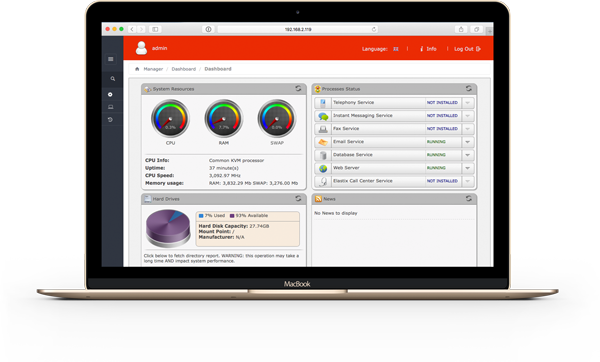
Task: Select the middle Dashboard breadcrumb
Action: [184, 69]
